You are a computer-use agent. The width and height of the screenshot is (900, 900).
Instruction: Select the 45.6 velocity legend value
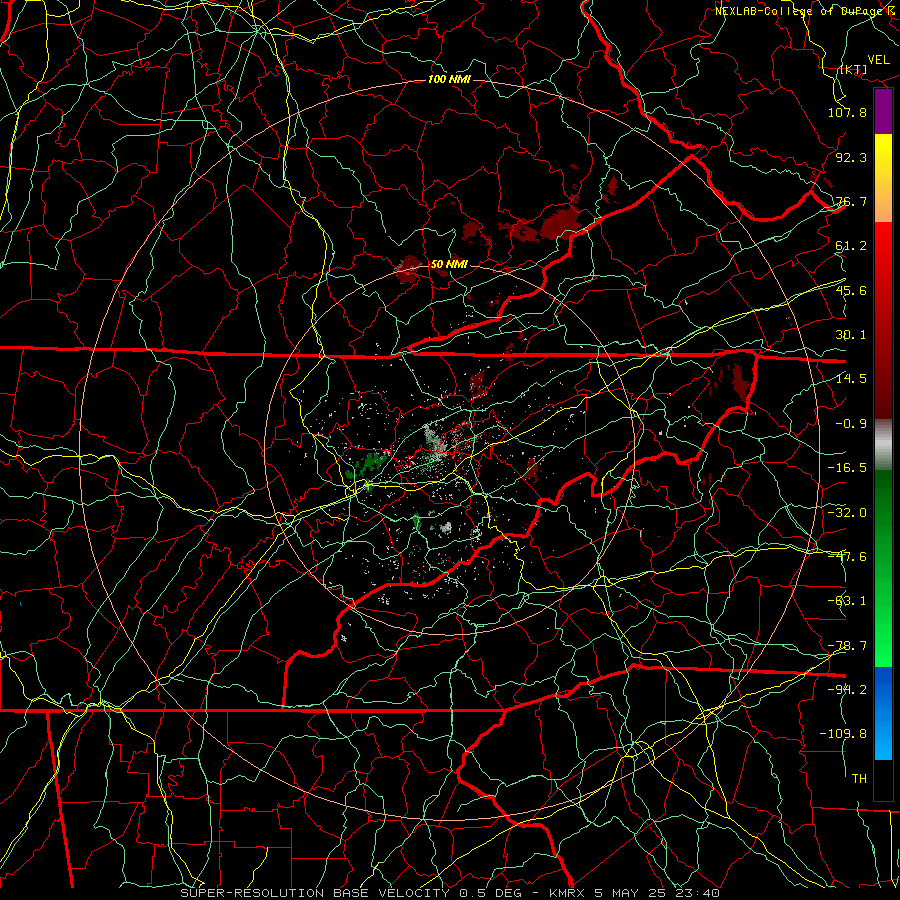point(851,290)
